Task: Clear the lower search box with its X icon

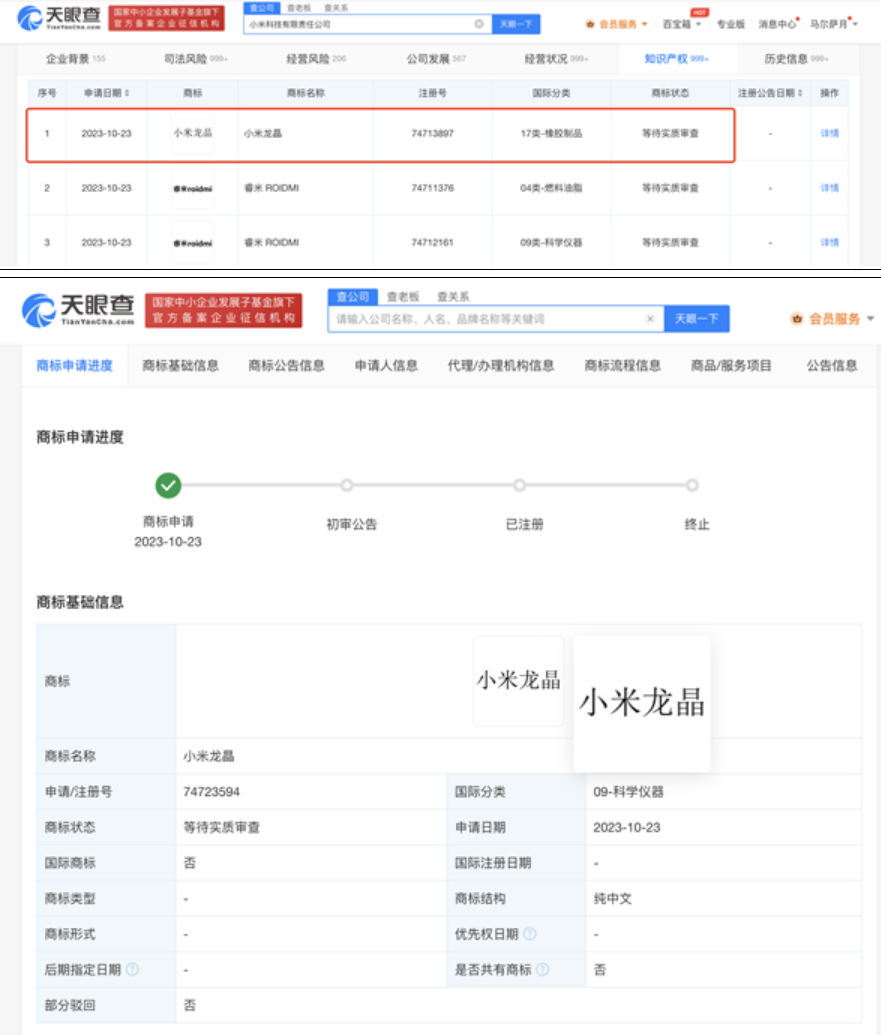Action: point(650,319)
